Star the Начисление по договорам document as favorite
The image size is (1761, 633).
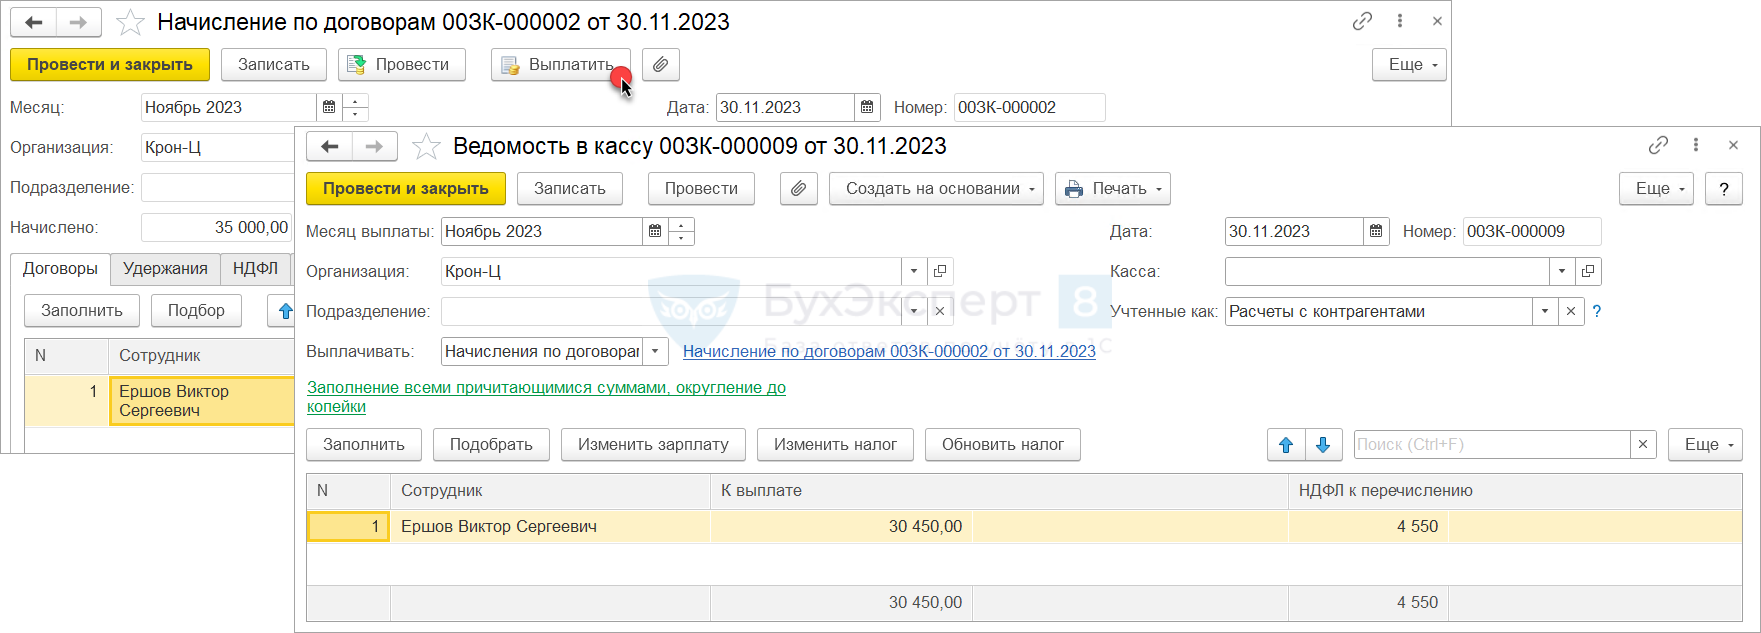click(x=131, y=22)
